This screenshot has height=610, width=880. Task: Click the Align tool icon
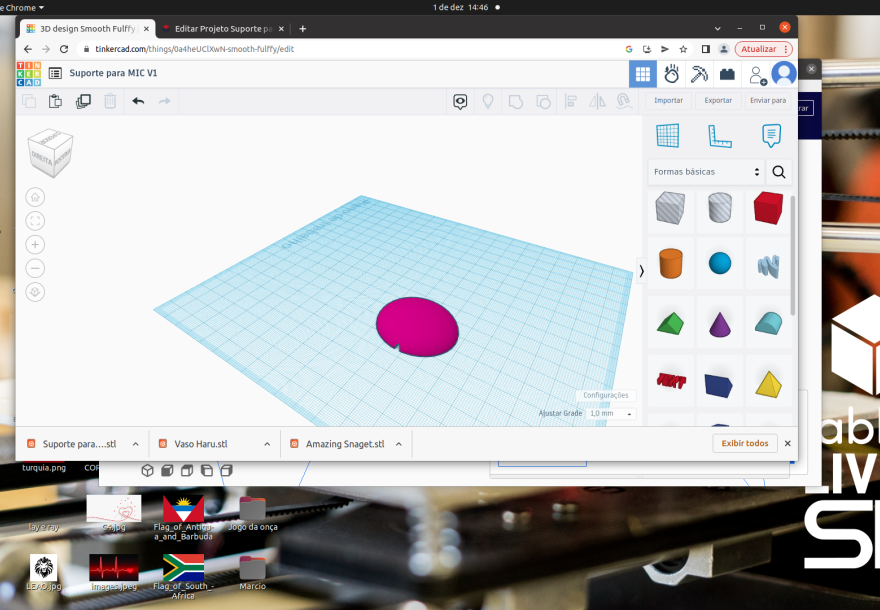click(x=570, y=102)
